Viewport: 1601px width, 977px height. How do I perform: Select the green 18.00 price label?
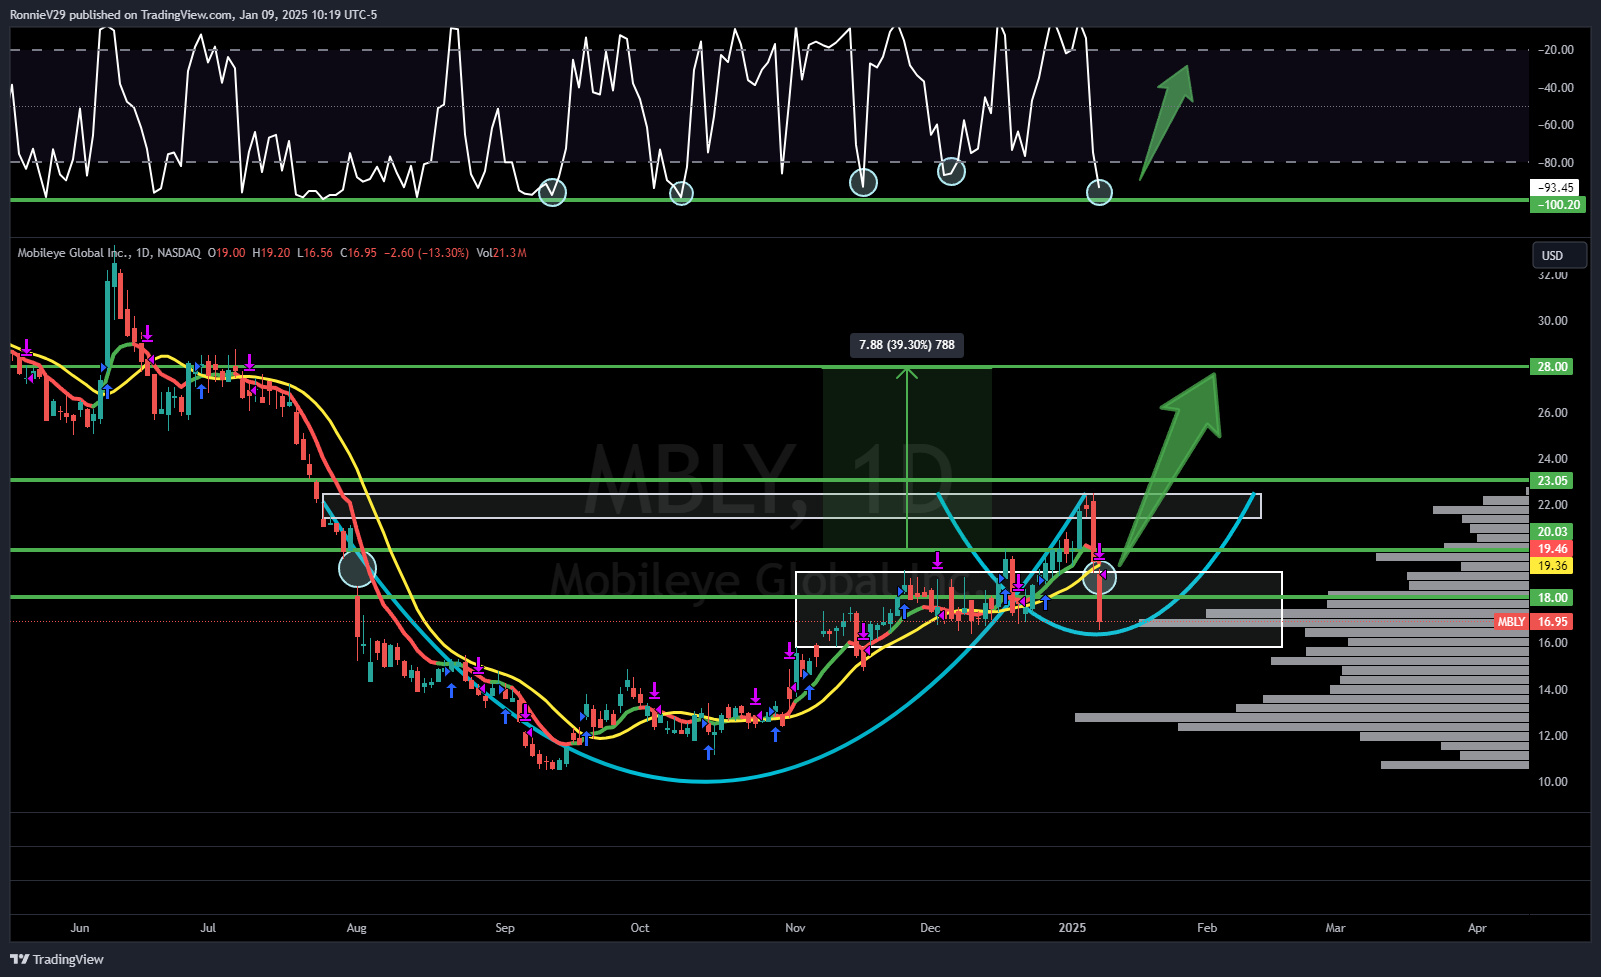pyautogui.click(x=1552, y=598)
